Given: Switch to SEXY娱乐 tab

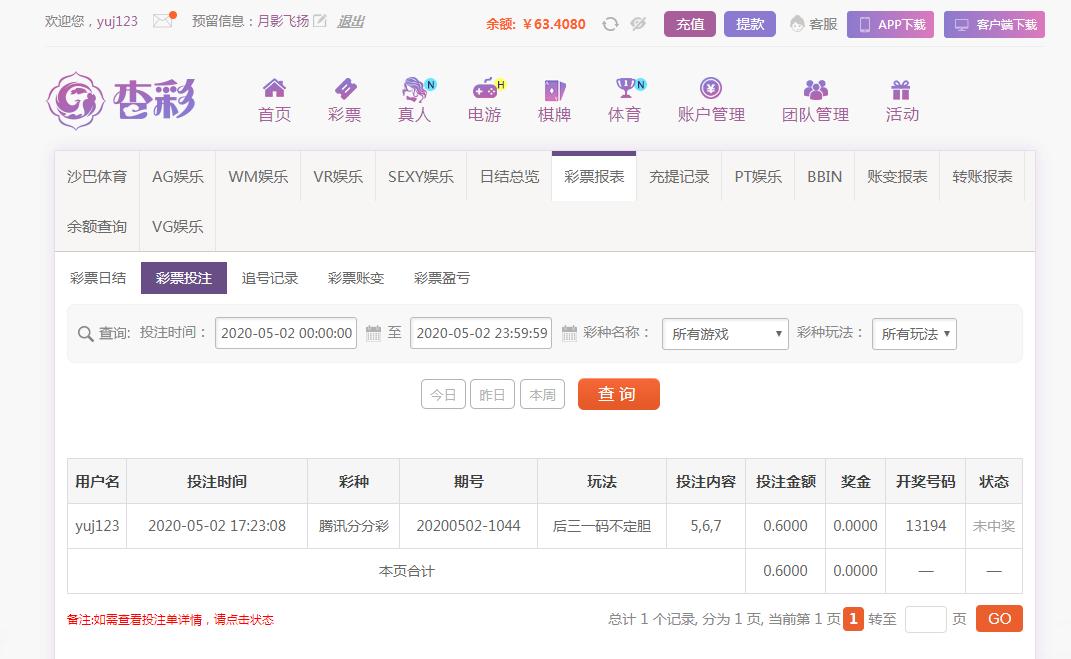Looking at the screenshot, I should click(421, 176).
